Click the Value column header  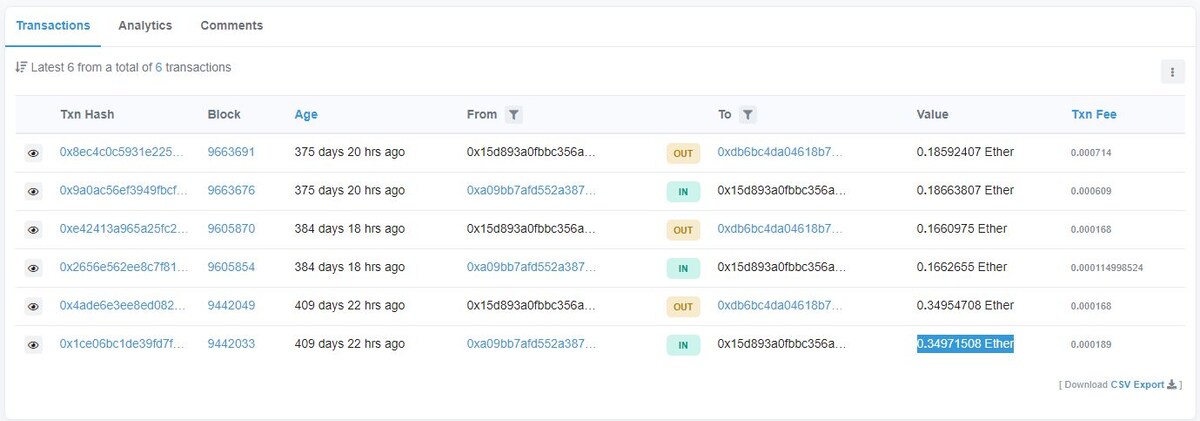point(933,115)
